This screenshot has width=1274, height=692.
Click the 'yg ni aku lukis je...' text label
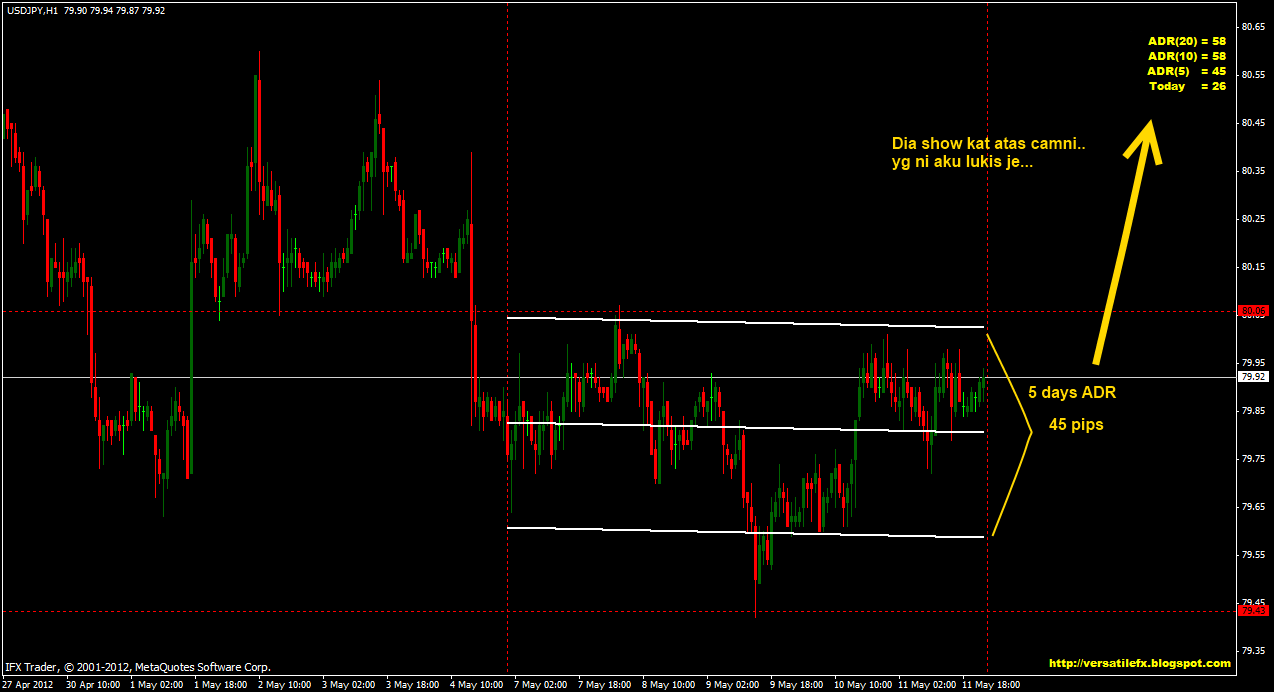pyautogui.click(x=962, y=162)
